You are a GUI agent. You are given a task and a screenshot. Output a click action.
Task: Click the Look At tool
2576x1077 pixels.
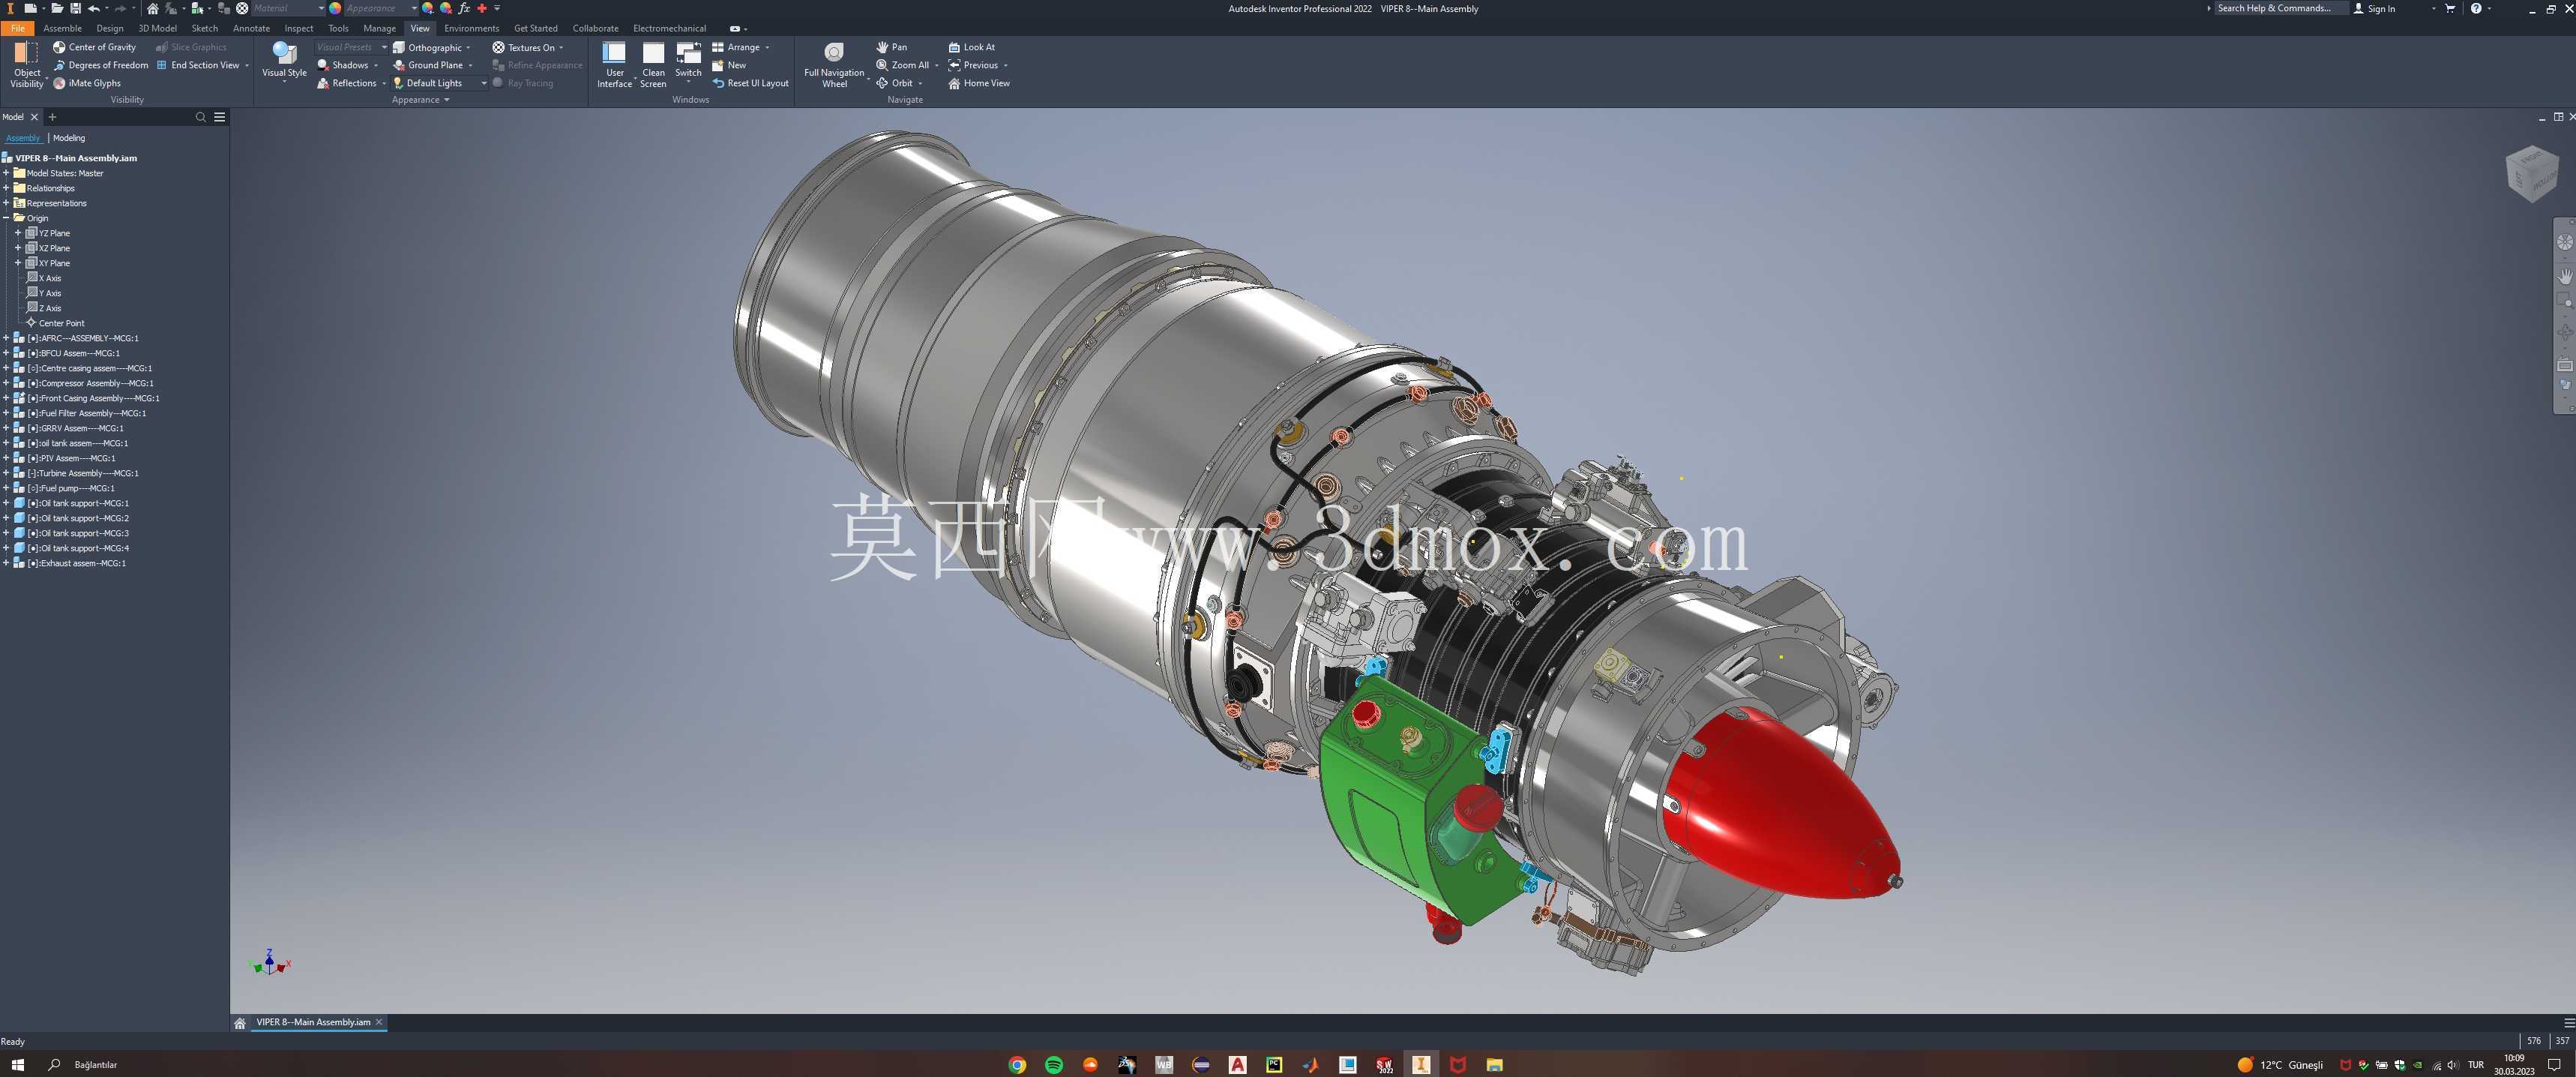971,47
